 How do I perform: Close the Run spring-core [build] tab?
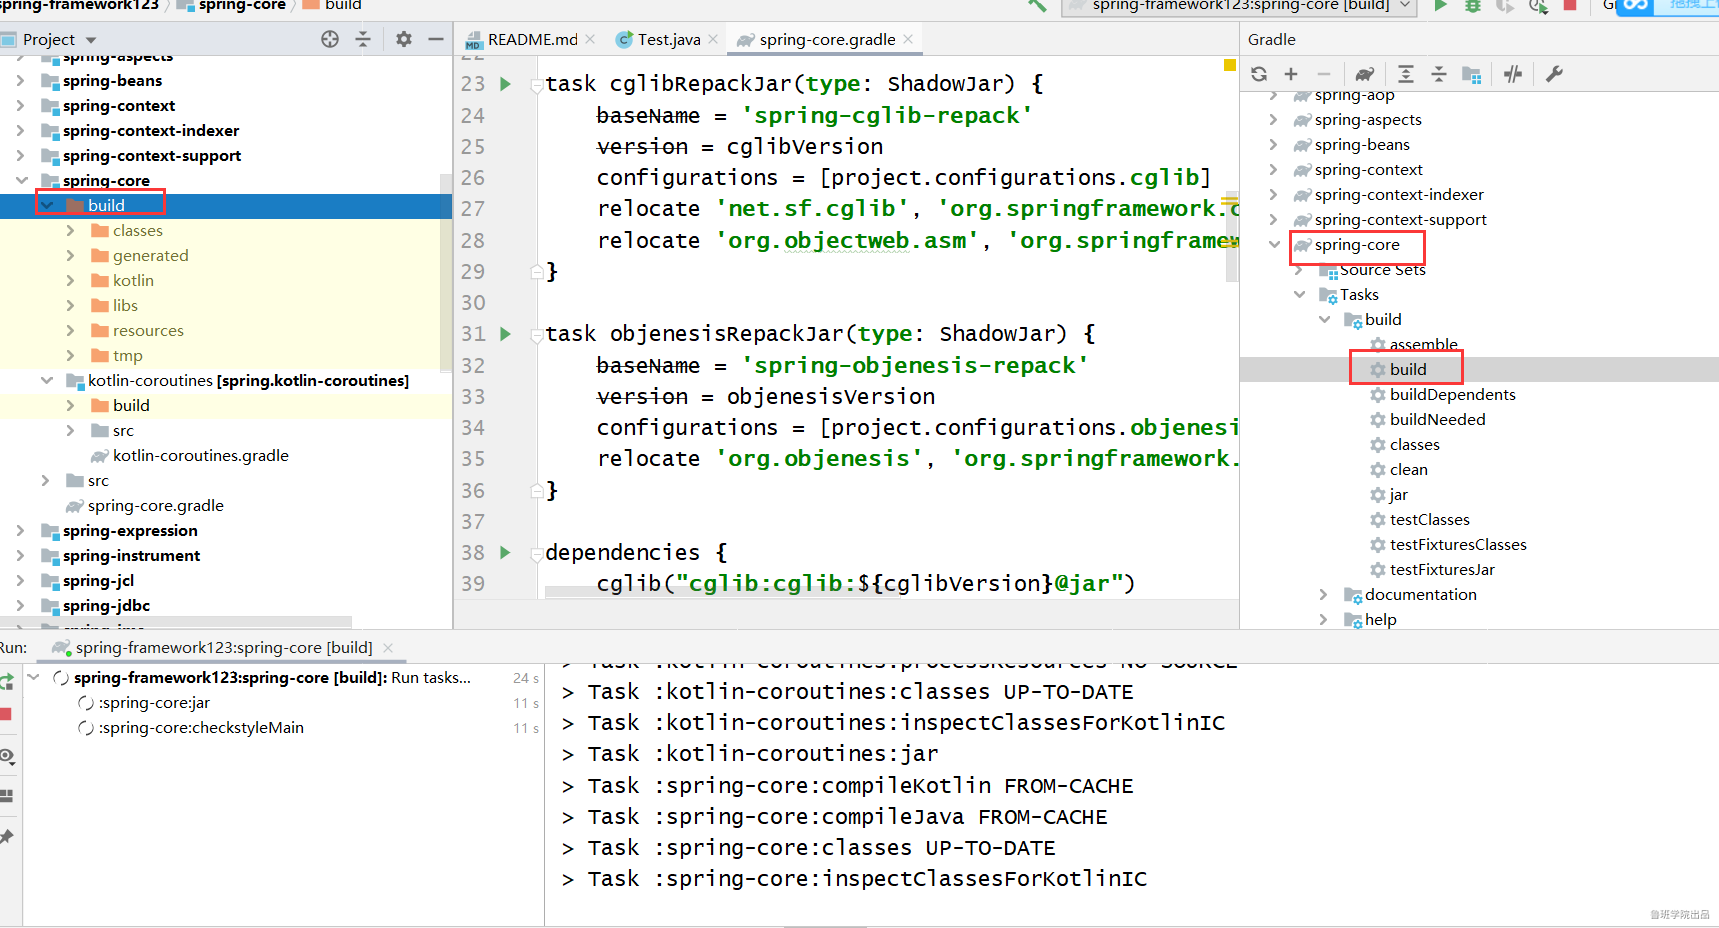pyautogui.click(x=388, y=648)
